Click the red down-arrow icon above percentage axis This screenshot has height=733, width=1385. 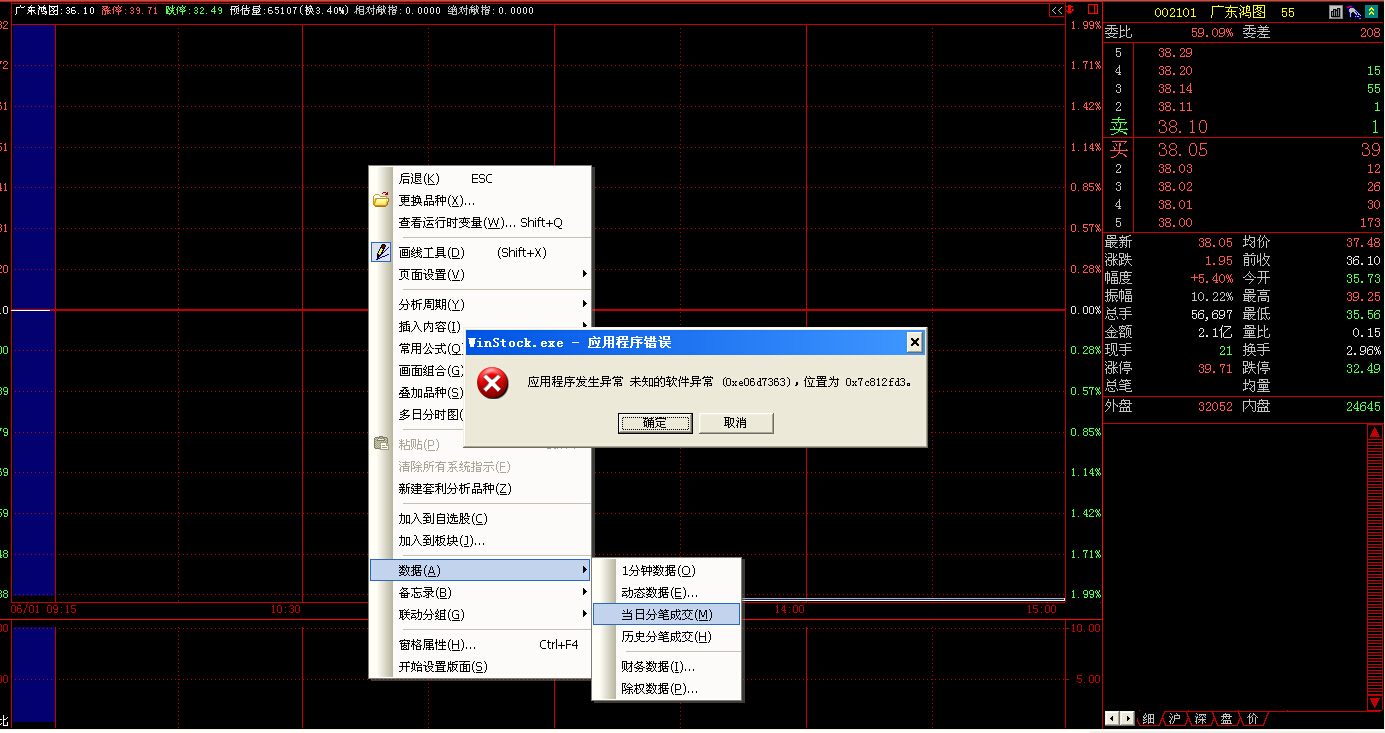(x=1070, y=10)
